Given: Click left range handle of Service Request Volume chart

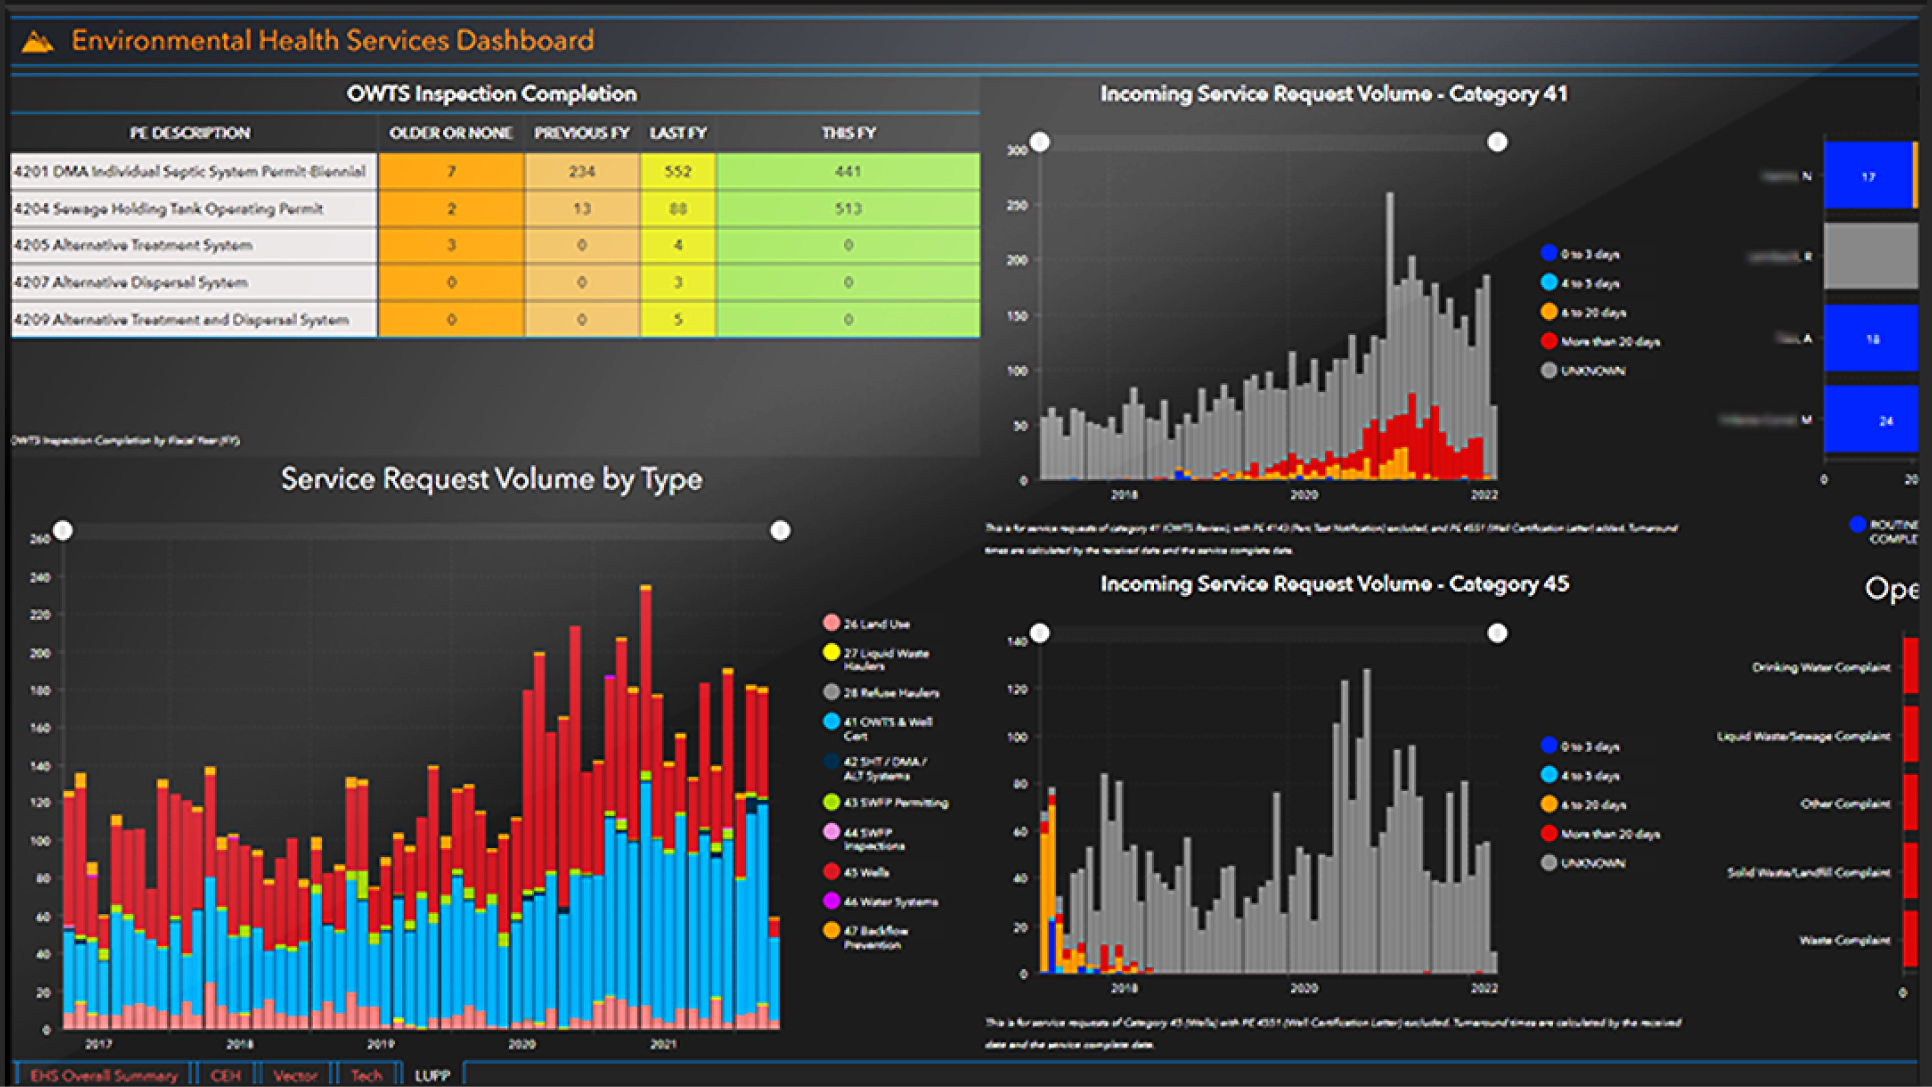Looking at the screenshot, I should (x=63, y=531).
